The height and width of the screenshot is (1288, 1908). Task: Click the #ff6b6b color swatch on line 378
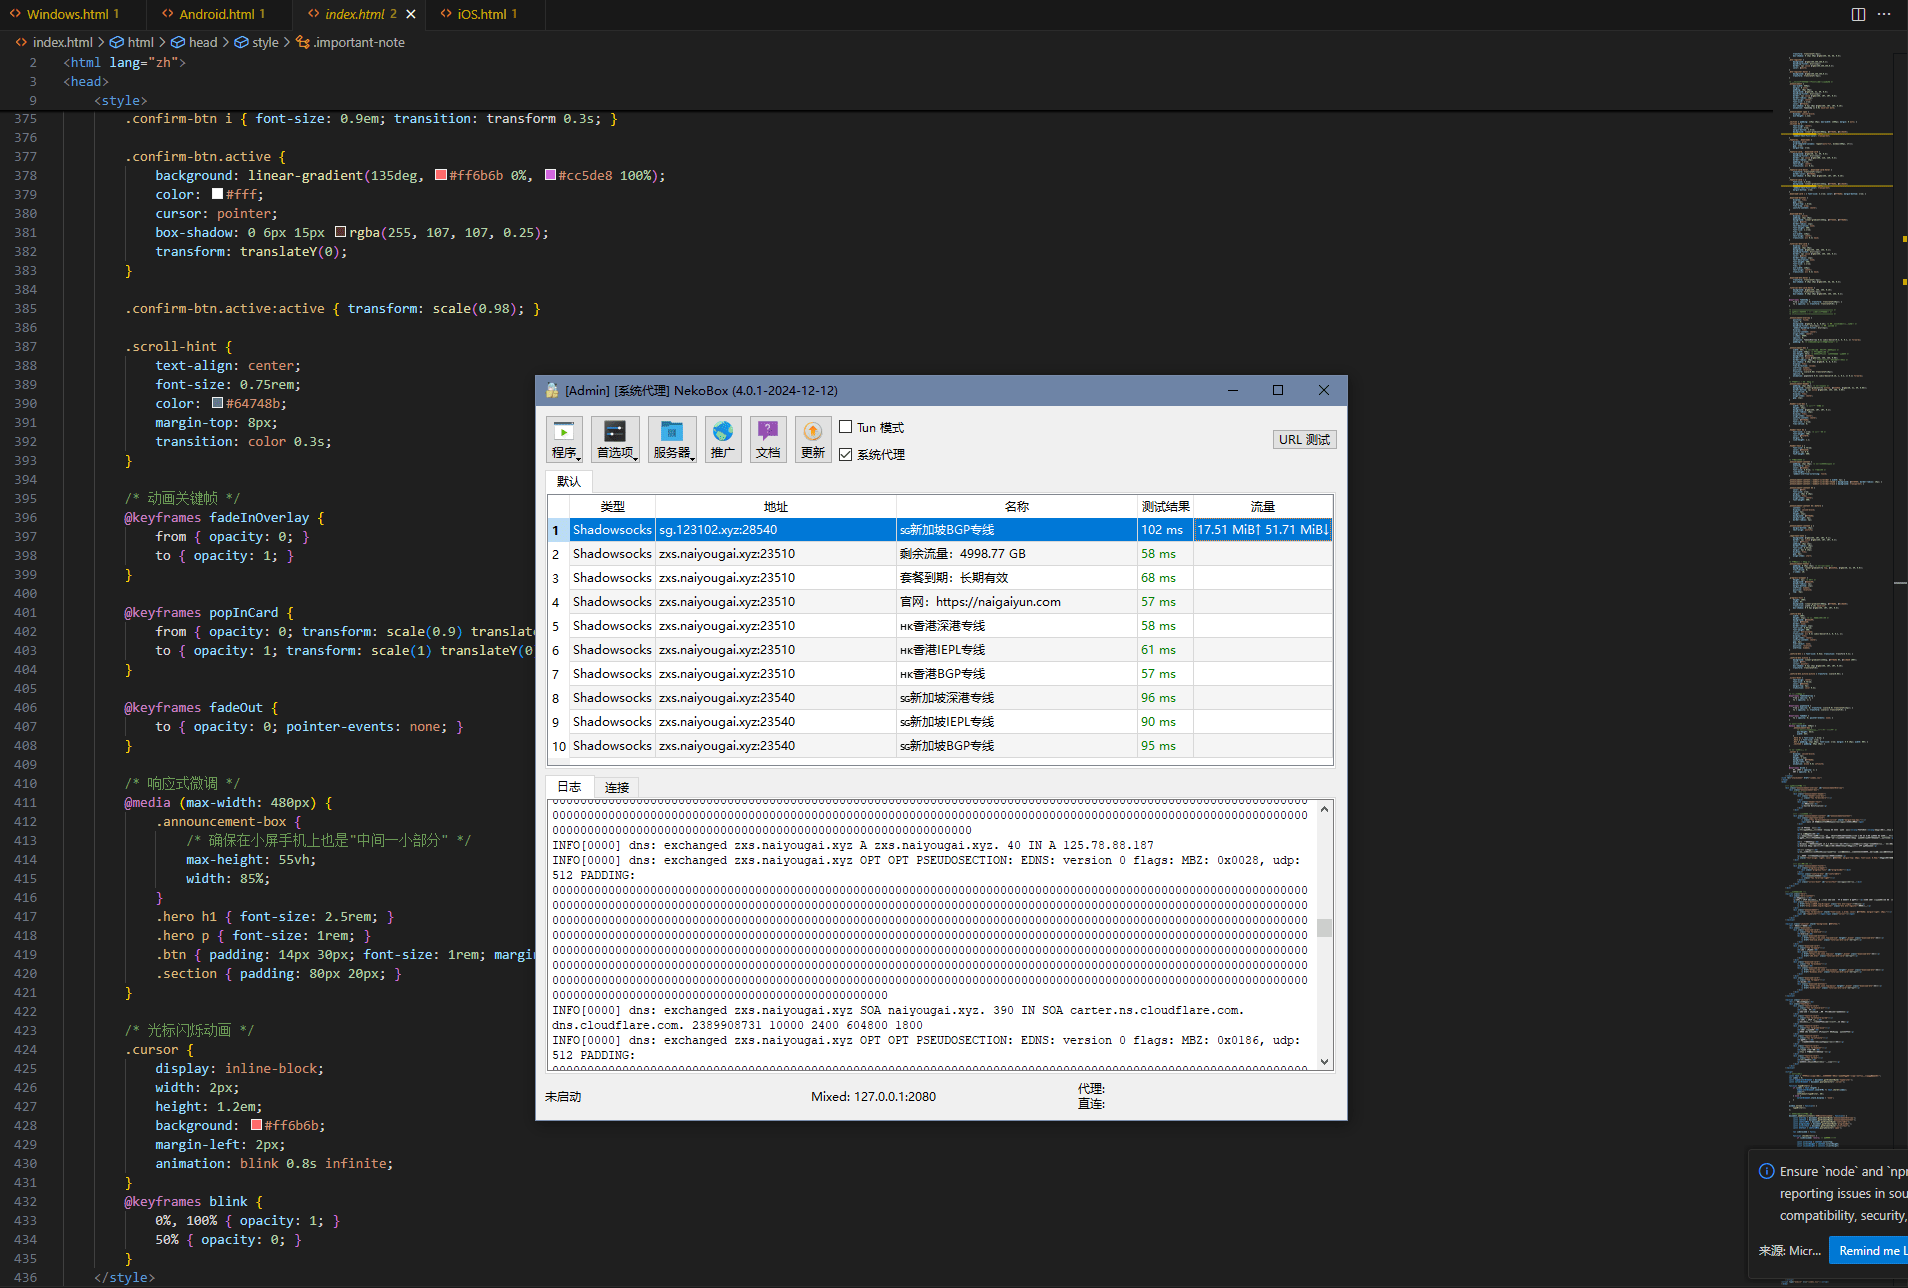coord(440,174)
